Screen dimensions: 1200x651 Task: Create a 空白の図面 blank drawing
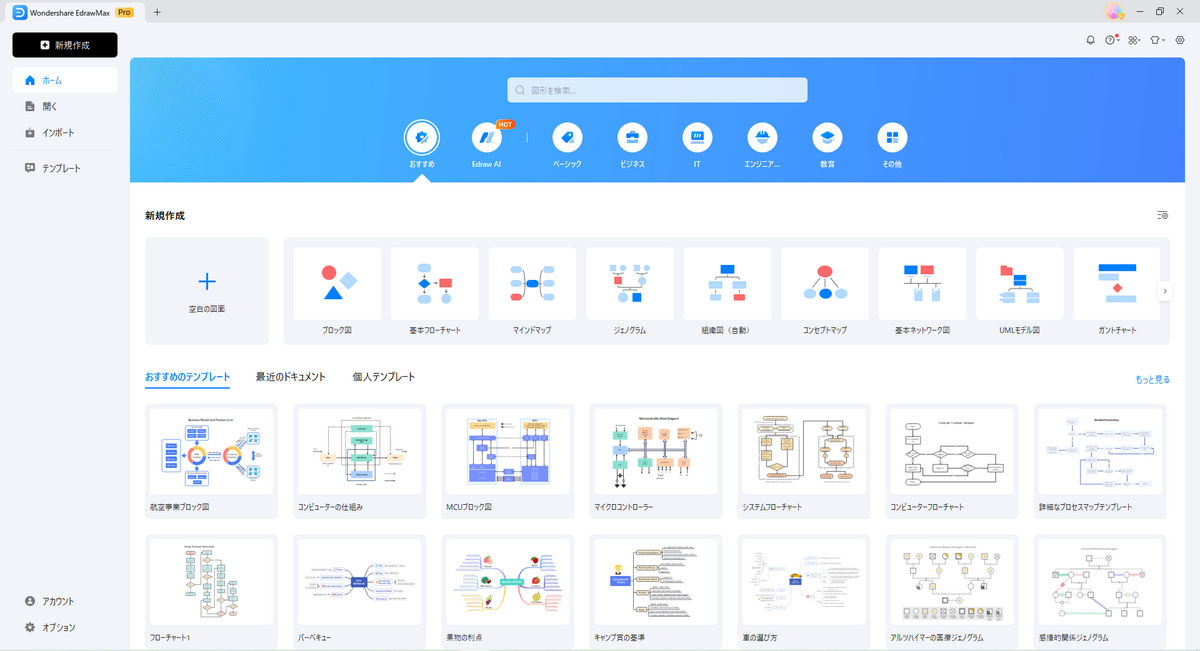pos(207,291)
